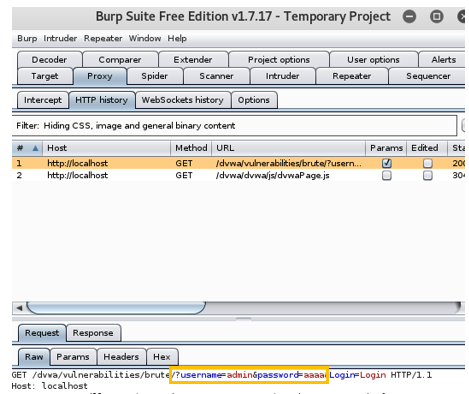Toggle Params checkbox for dvwaPage.js row
Viewport: 469px width, 394px height.
[387, 175]
